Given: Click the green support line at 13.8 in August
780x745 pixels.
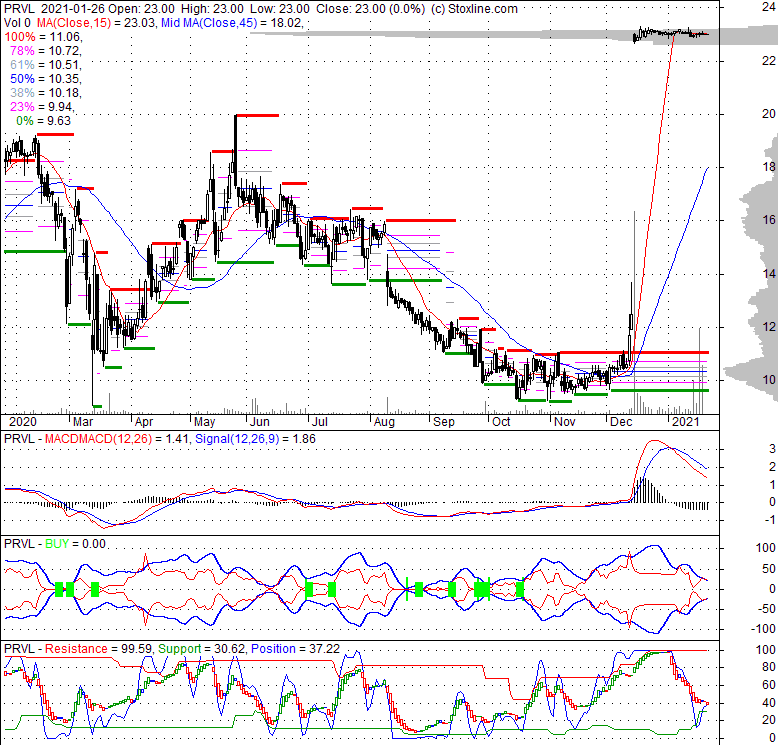Looking at the screenshot, I should point(405,280).
